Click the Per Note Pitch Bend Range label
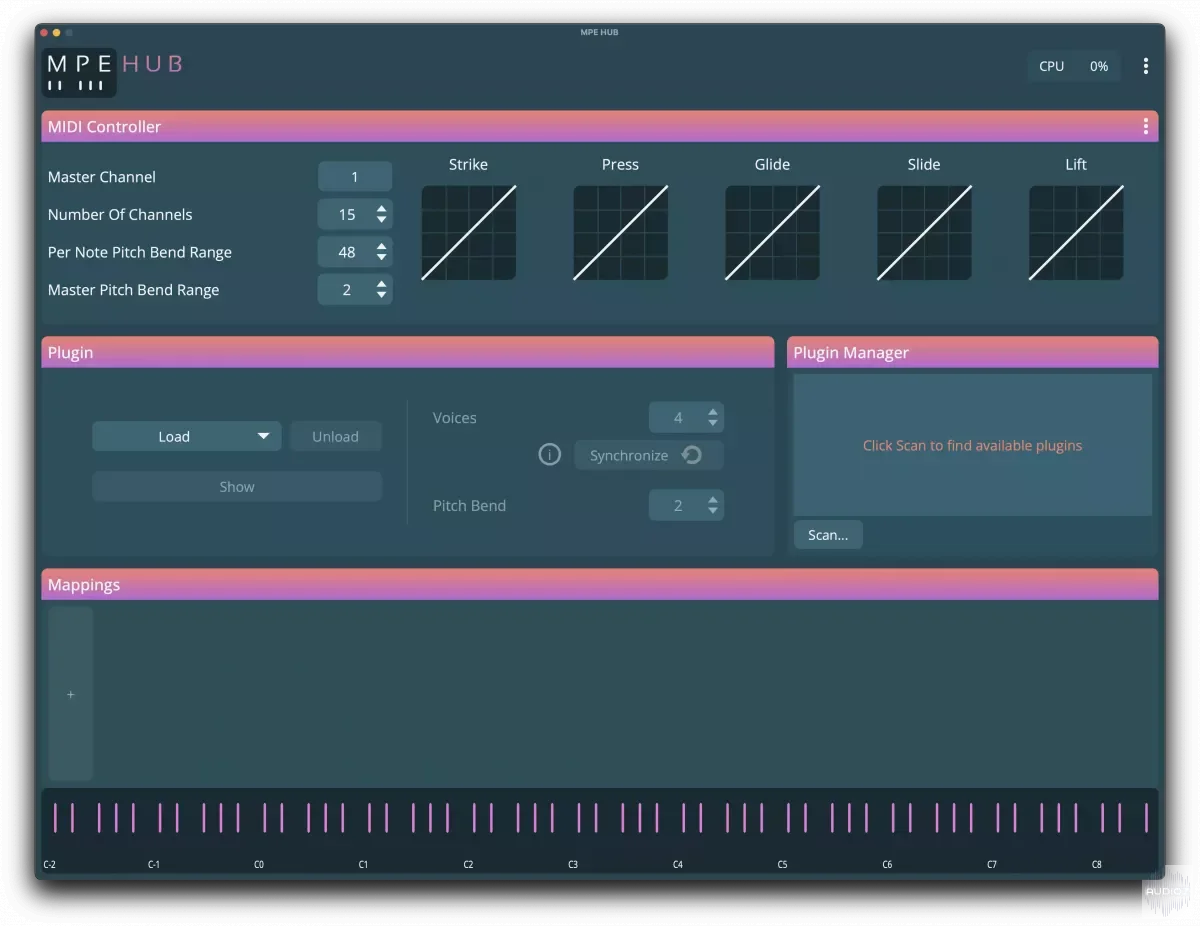This screenshot has height=926, width=1200. 140,253
